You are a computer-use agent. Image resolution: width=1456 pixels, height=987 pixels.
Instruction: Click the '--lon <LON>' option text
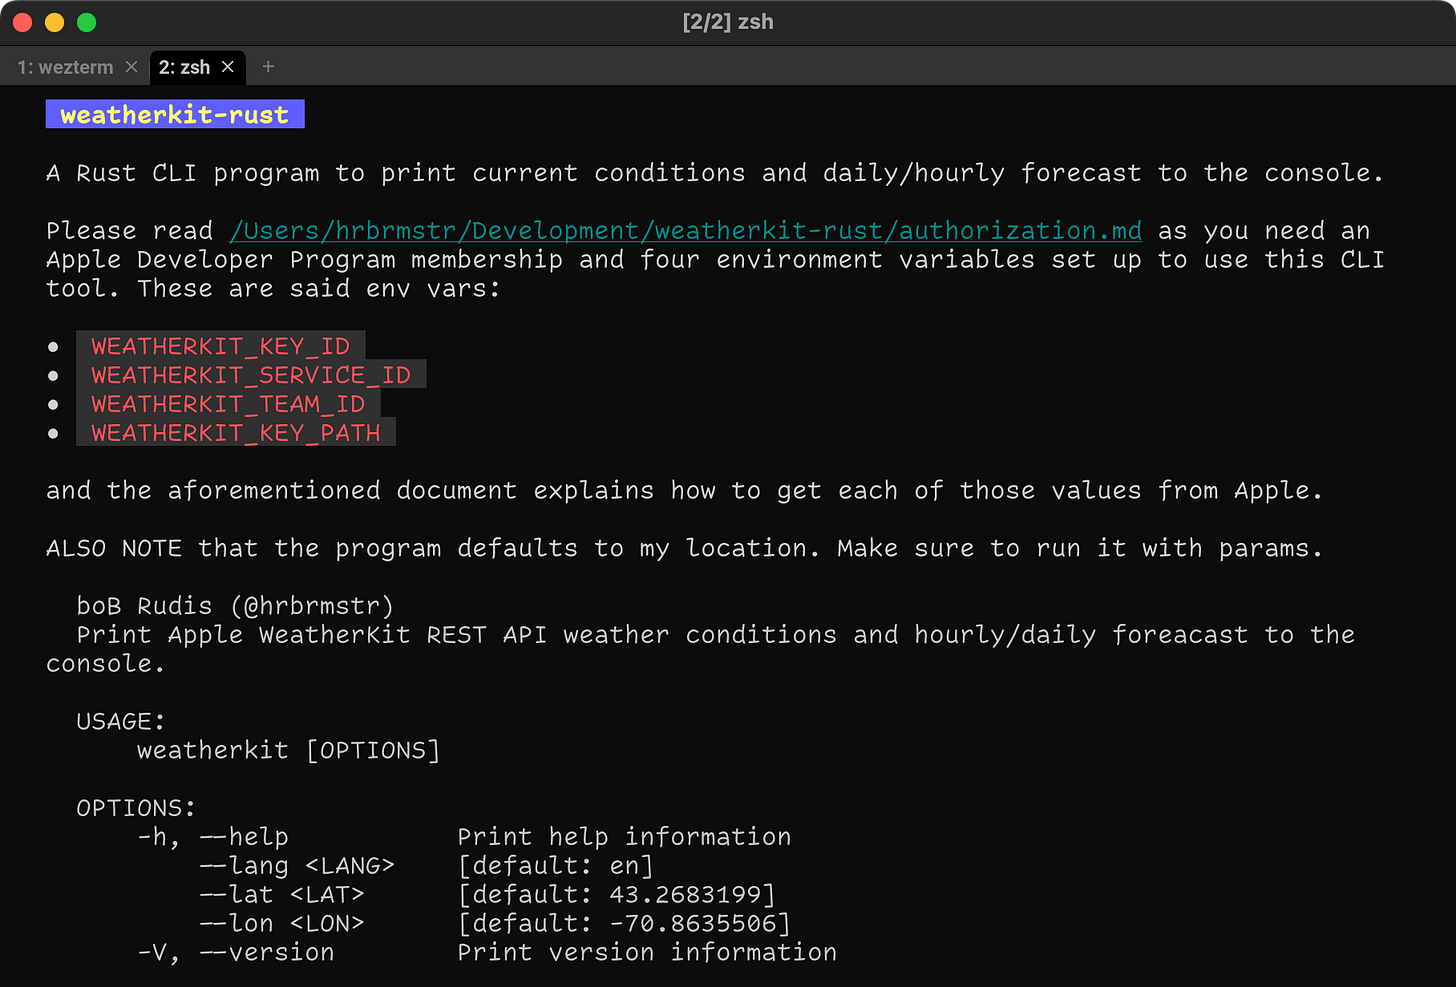(282, 924)
